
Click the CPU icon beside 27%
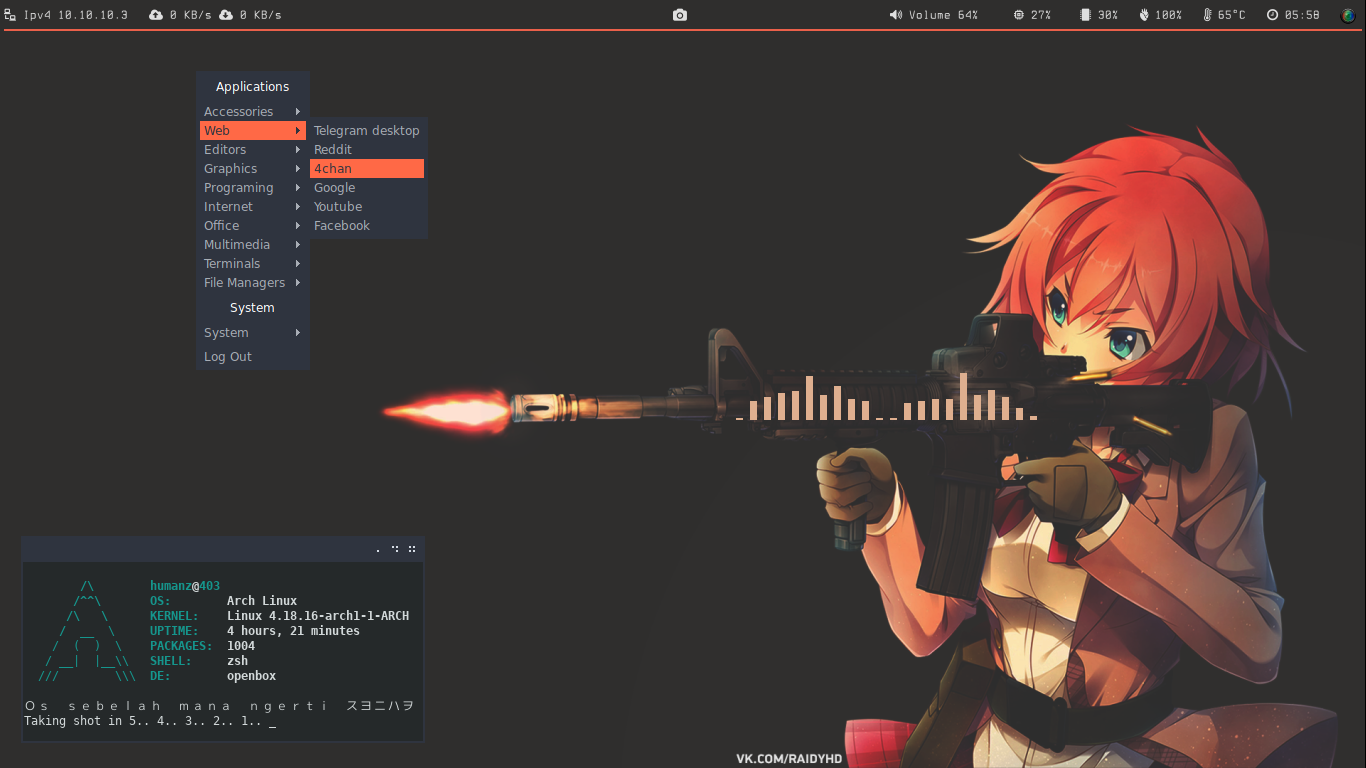tap(1019, 15)
